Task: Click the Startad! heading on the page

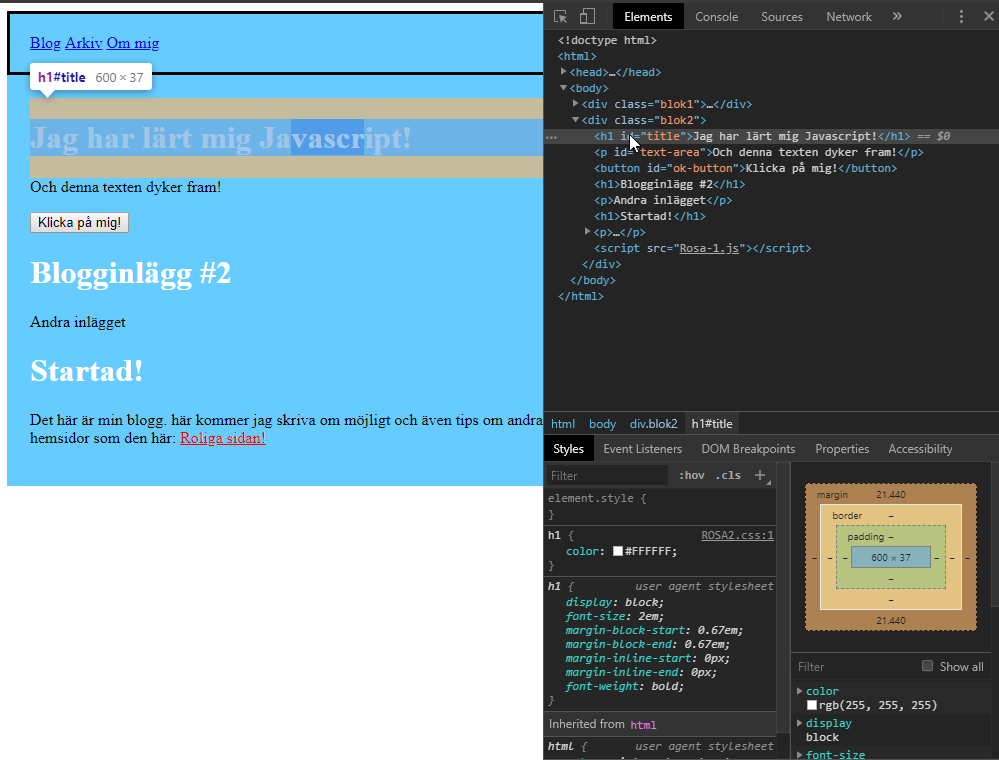Action: point(87,371)
